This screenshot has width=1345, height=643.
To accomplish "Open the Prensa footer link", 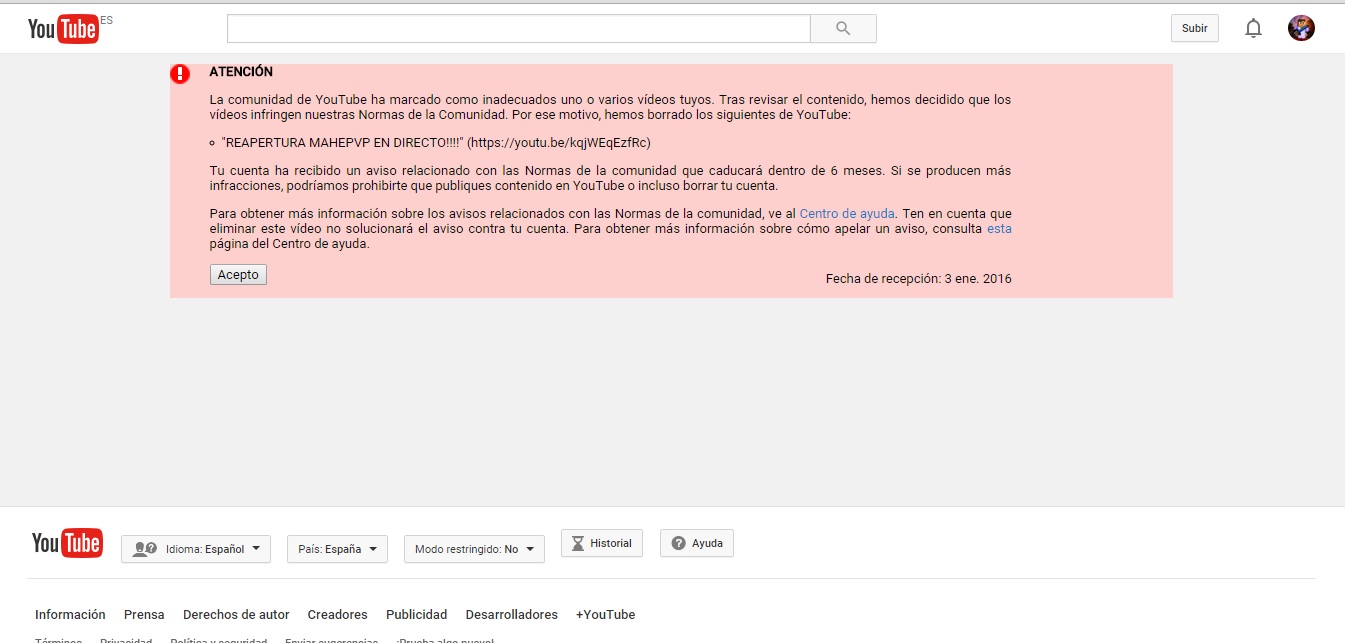I will pos(144,615).
